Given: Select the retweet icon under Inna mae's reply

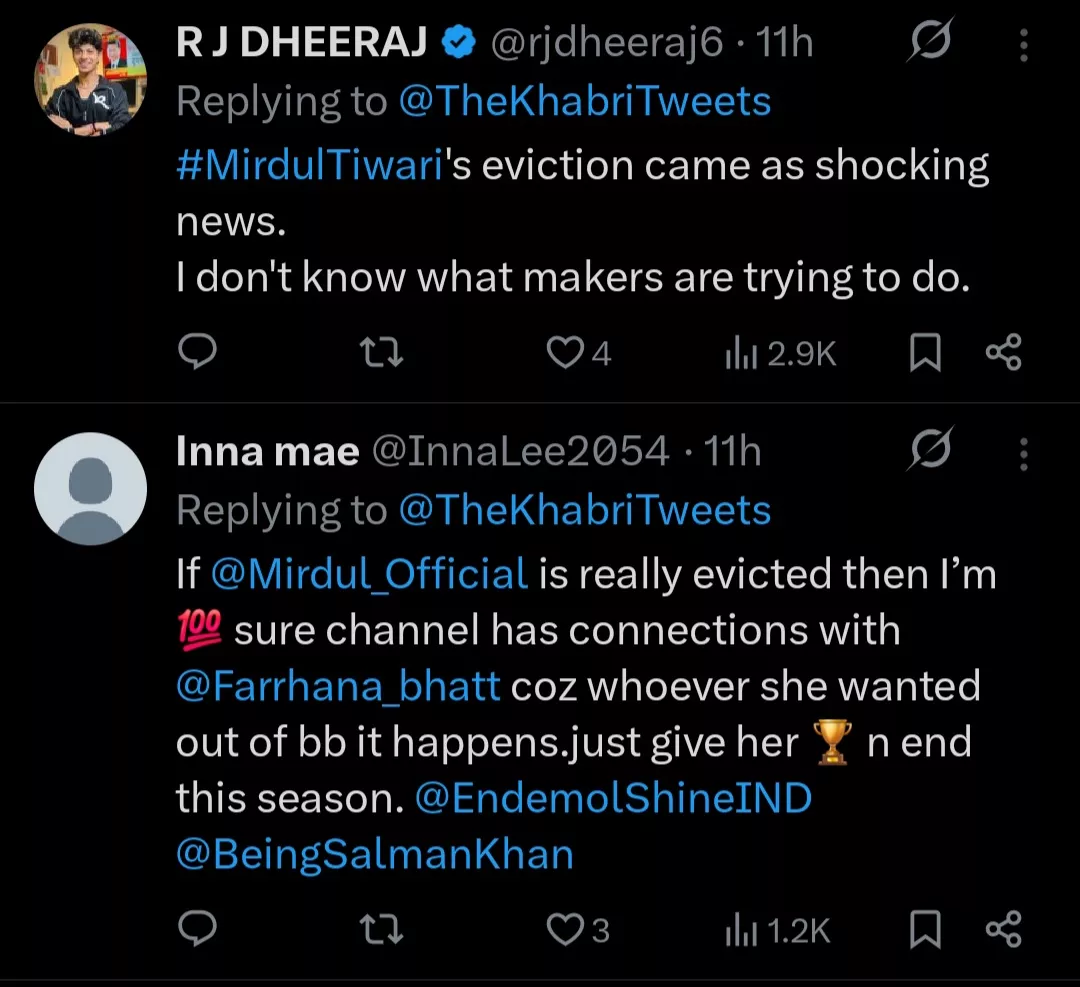Looking at the screenshot, I should (x=380, y=929).
